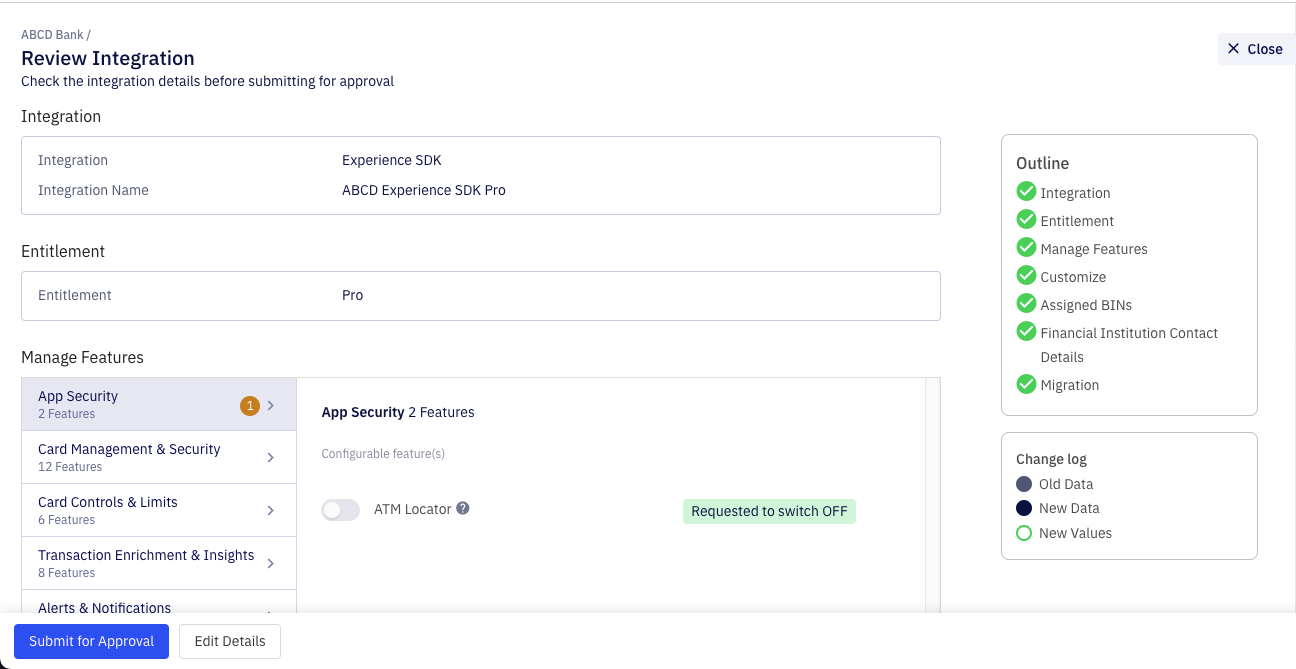Click the Entitlement status check icon
Image resolution: width=1296 pixels, height=669 pixels.
pos(1026,220)
